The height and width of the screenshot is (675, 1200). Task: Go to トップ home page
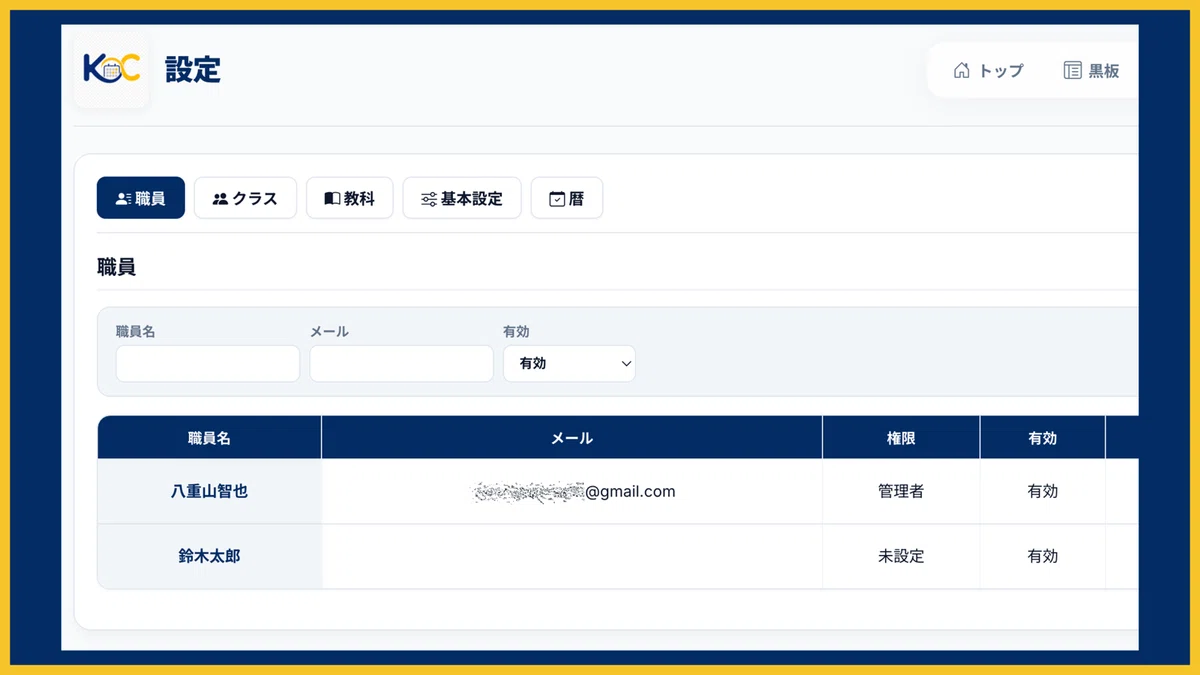[x=988, y=71]
